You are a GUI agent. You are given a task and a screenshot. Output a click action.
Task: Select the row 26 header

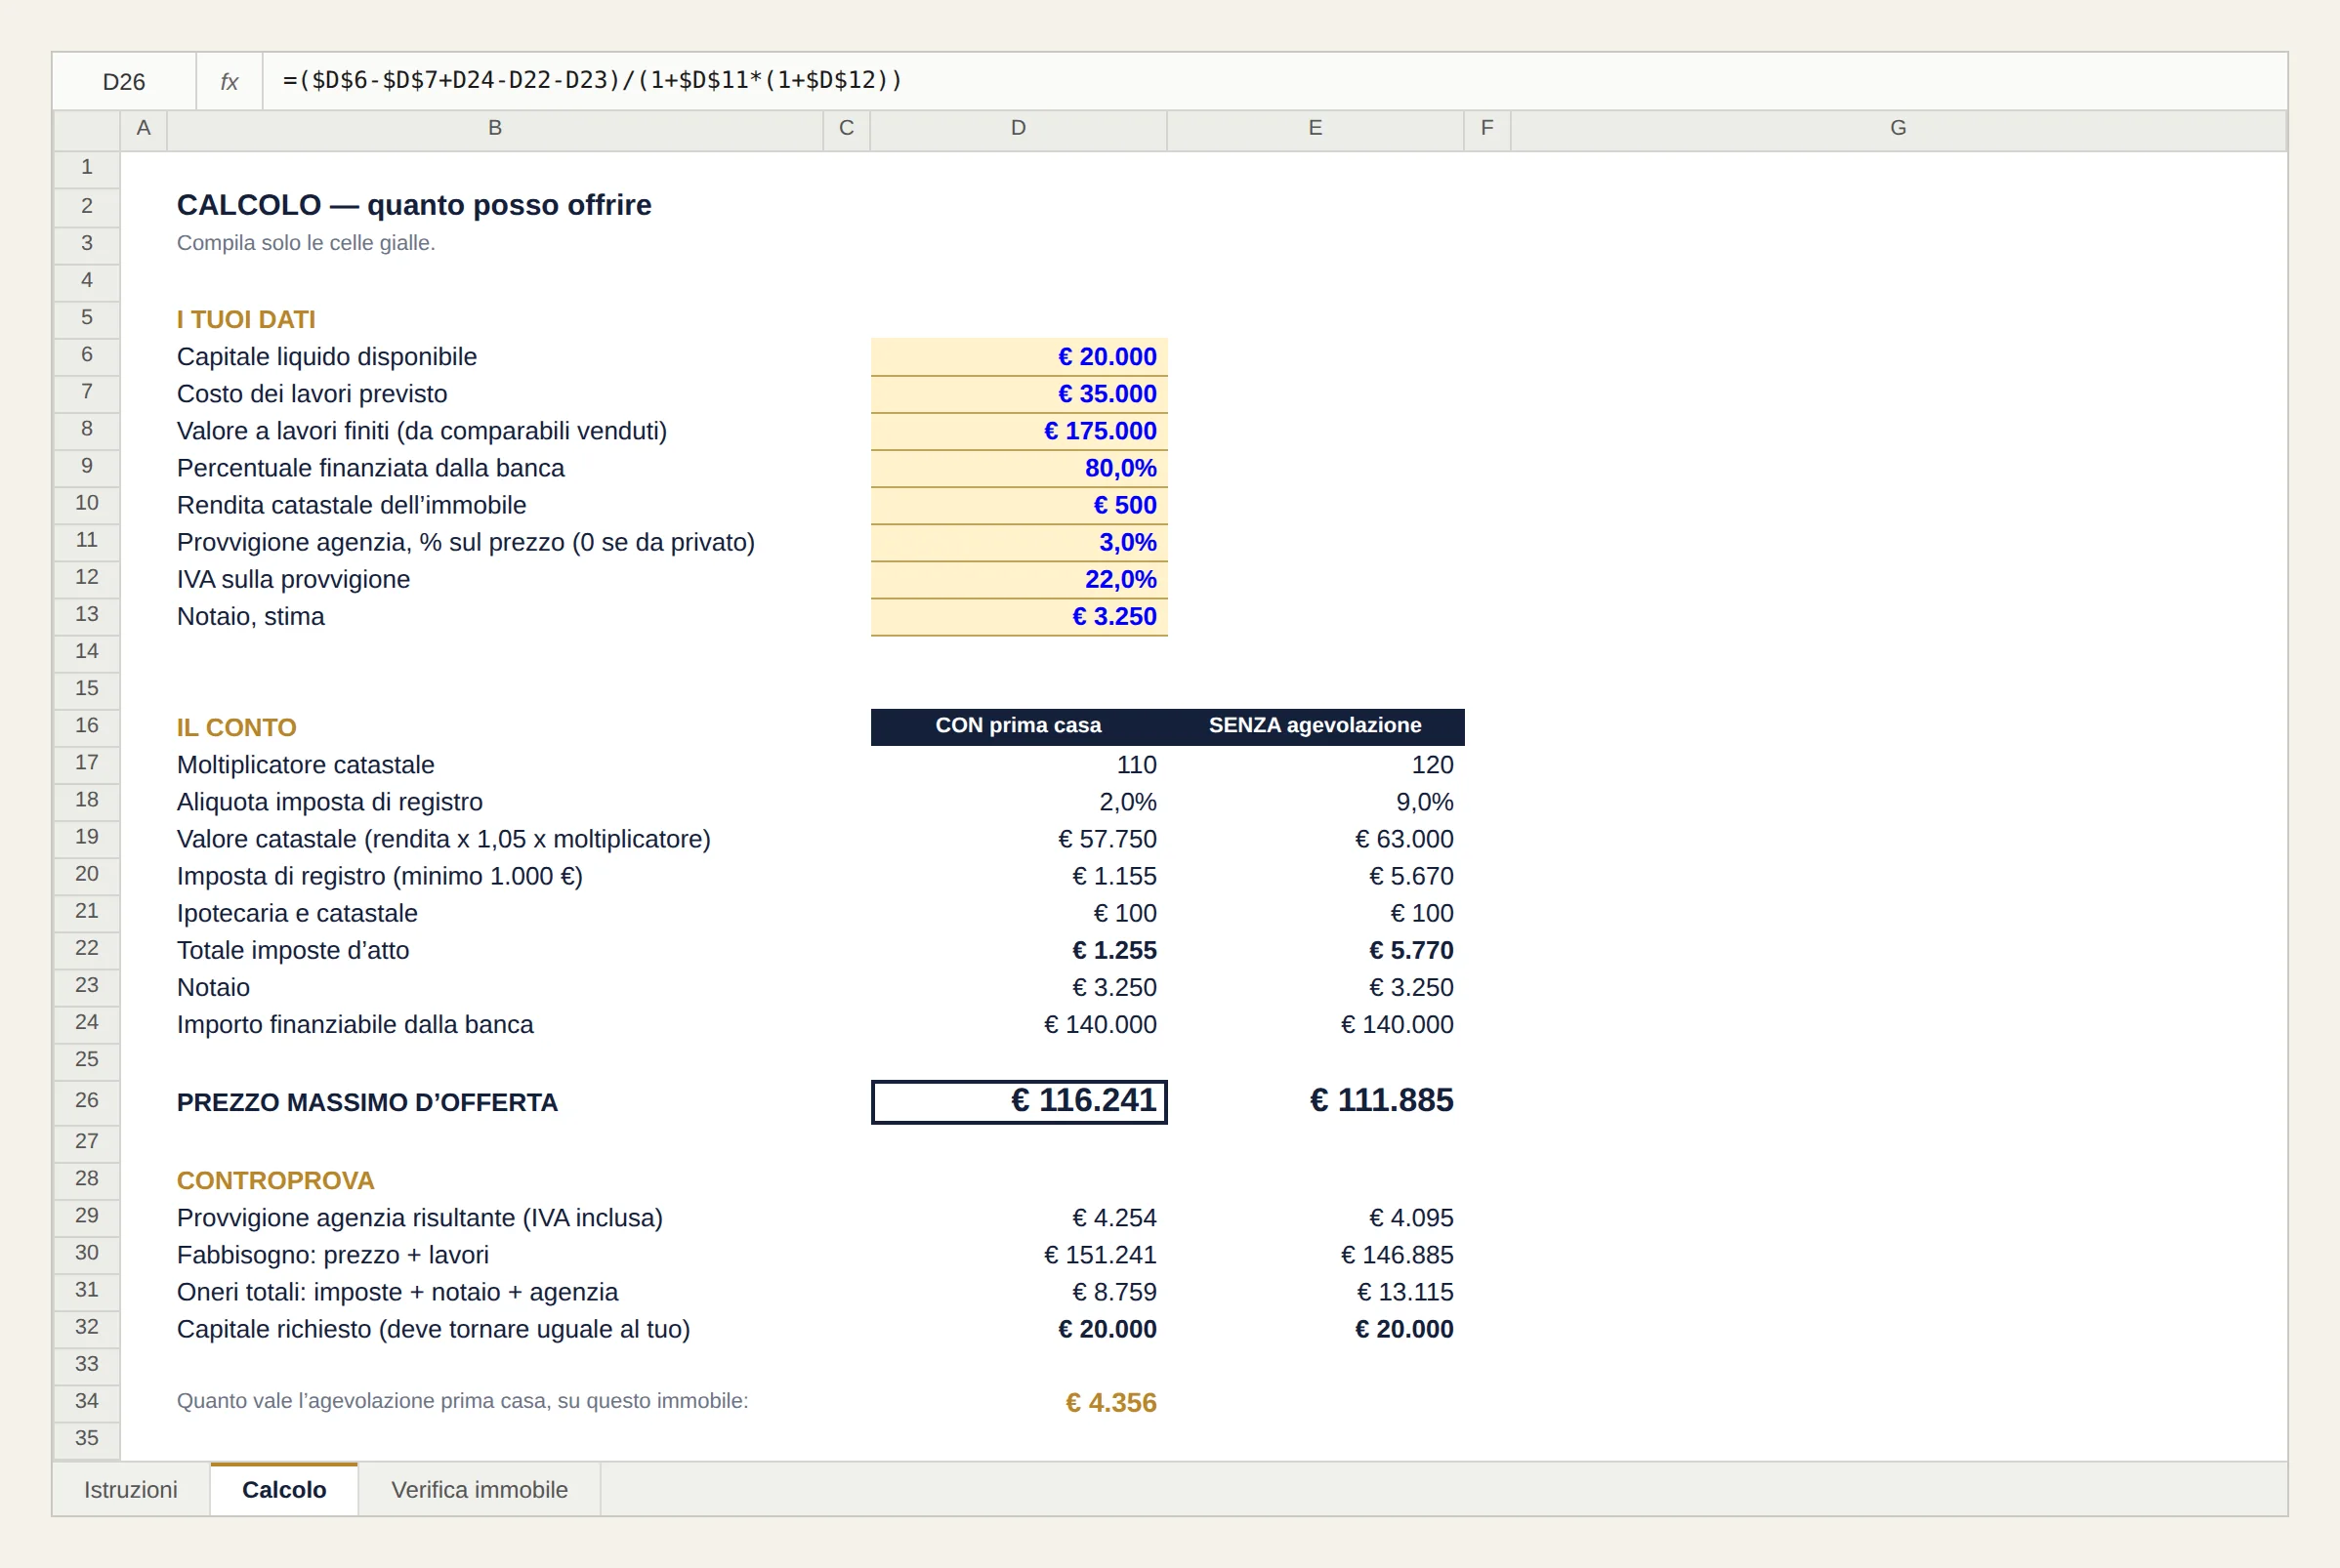[x=87, y=1100]
